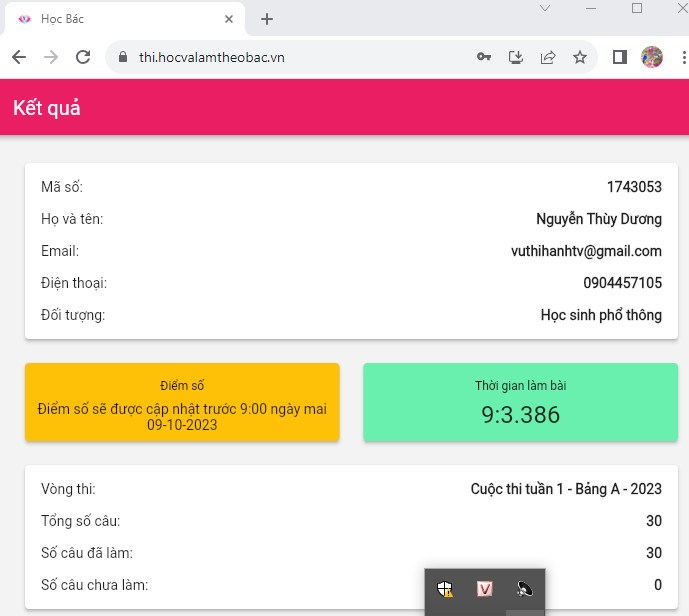Reload the current page
The height and width of the screenshot is (616, 689).
click(x=83, y=57)
